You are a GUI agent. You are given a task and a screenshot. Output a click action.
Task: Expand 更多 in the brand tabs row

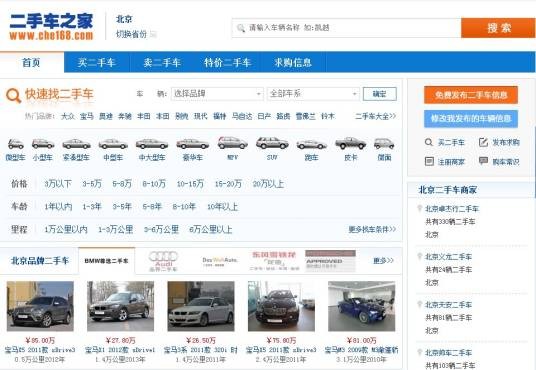pyautogui.click(x=383, y=261)
